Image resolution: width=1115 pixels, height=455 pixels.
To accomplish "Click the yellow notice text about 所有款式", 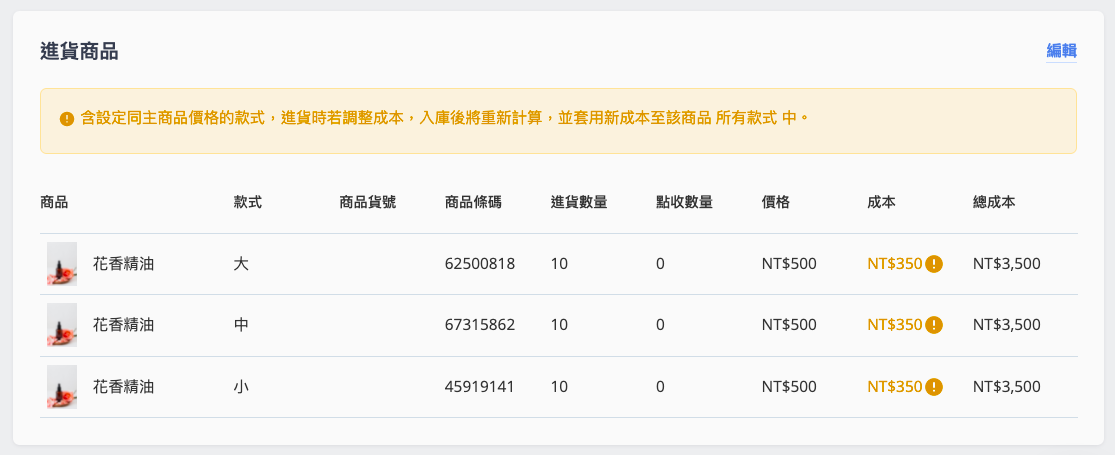I will (x=444, y=118).
